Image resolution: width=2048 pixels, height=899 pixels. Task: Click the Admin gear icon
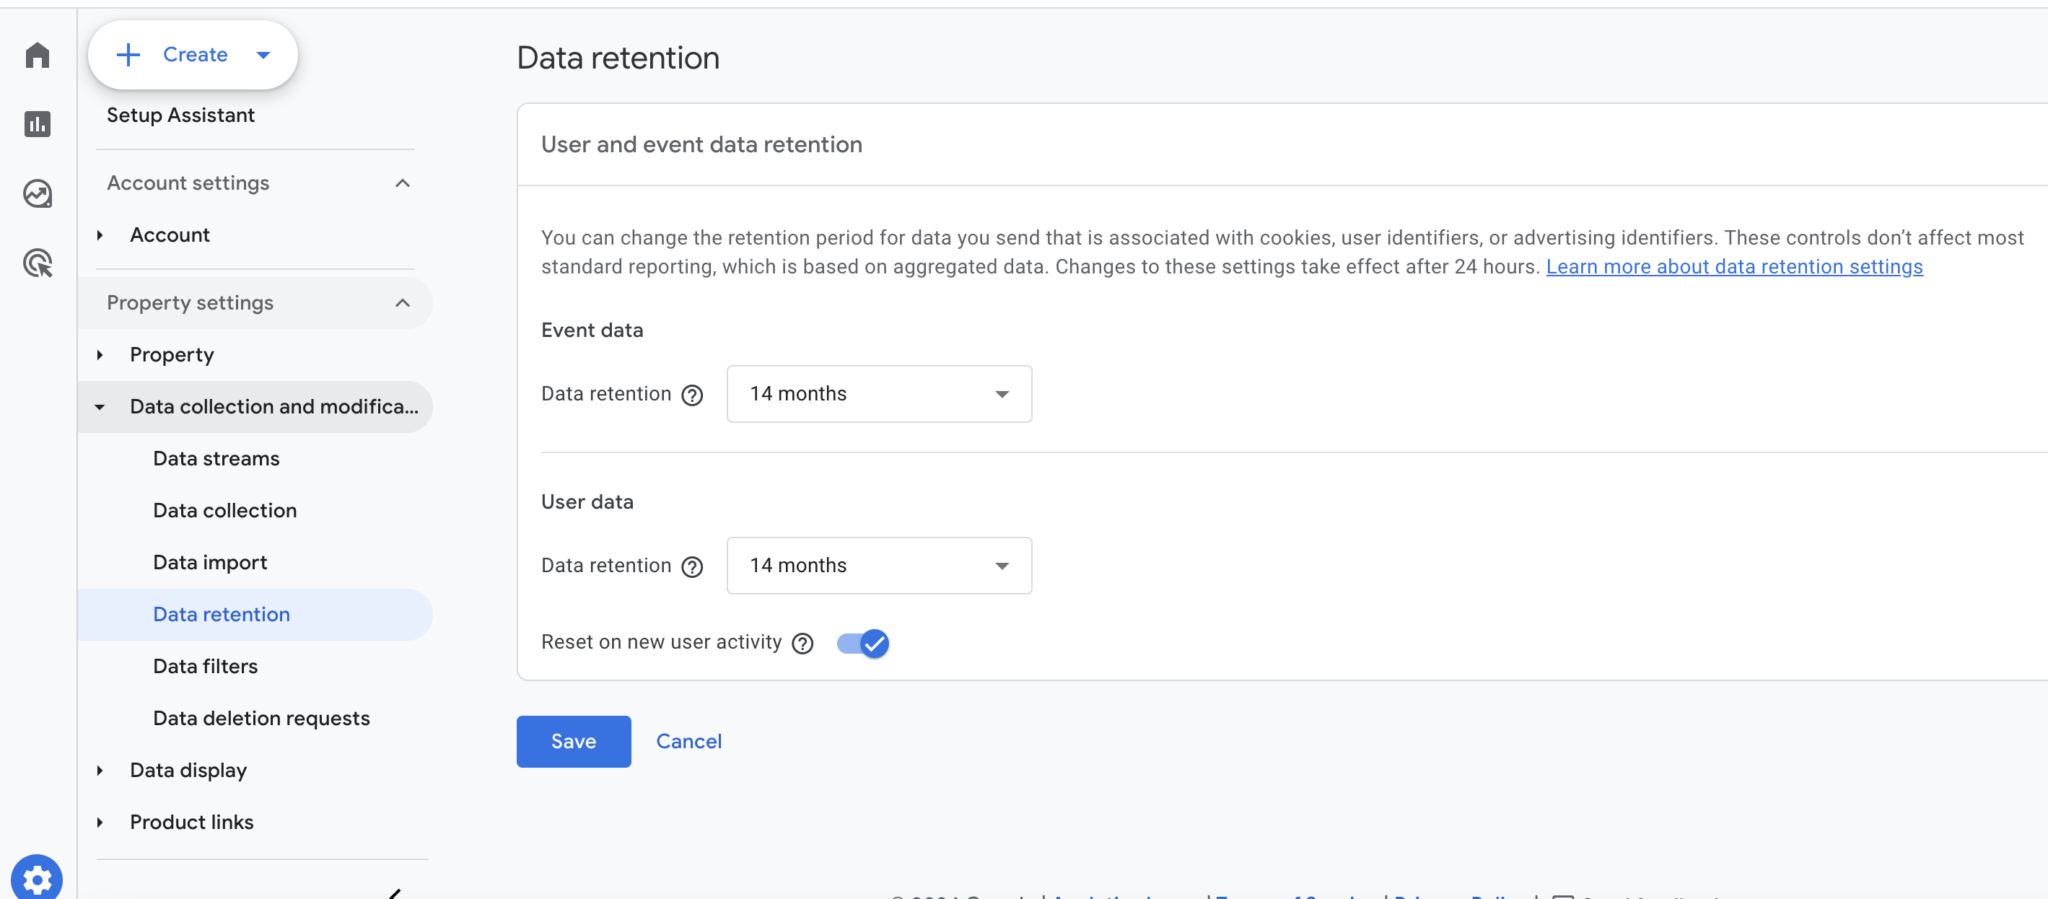point(37,879)
